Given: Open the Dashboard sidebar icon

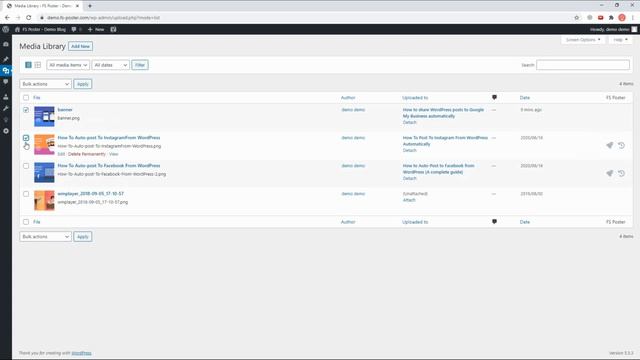Looking at the screenshot, I should click(6, 44).
